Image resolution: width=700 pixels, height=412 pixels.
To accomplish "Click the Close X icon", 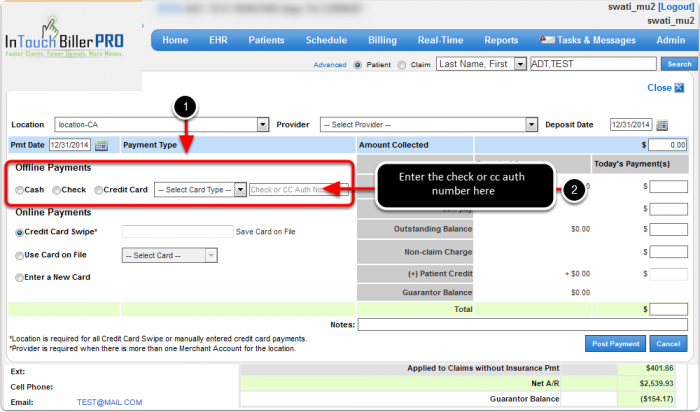I will click(x=679, y=88).
